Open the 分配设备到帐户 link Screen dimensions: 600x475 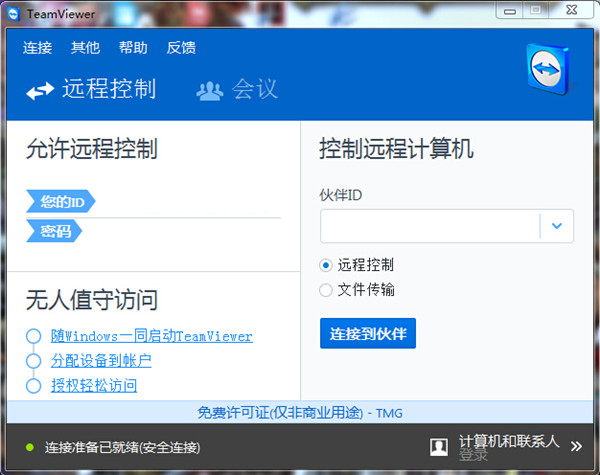(x=101, y=361)
